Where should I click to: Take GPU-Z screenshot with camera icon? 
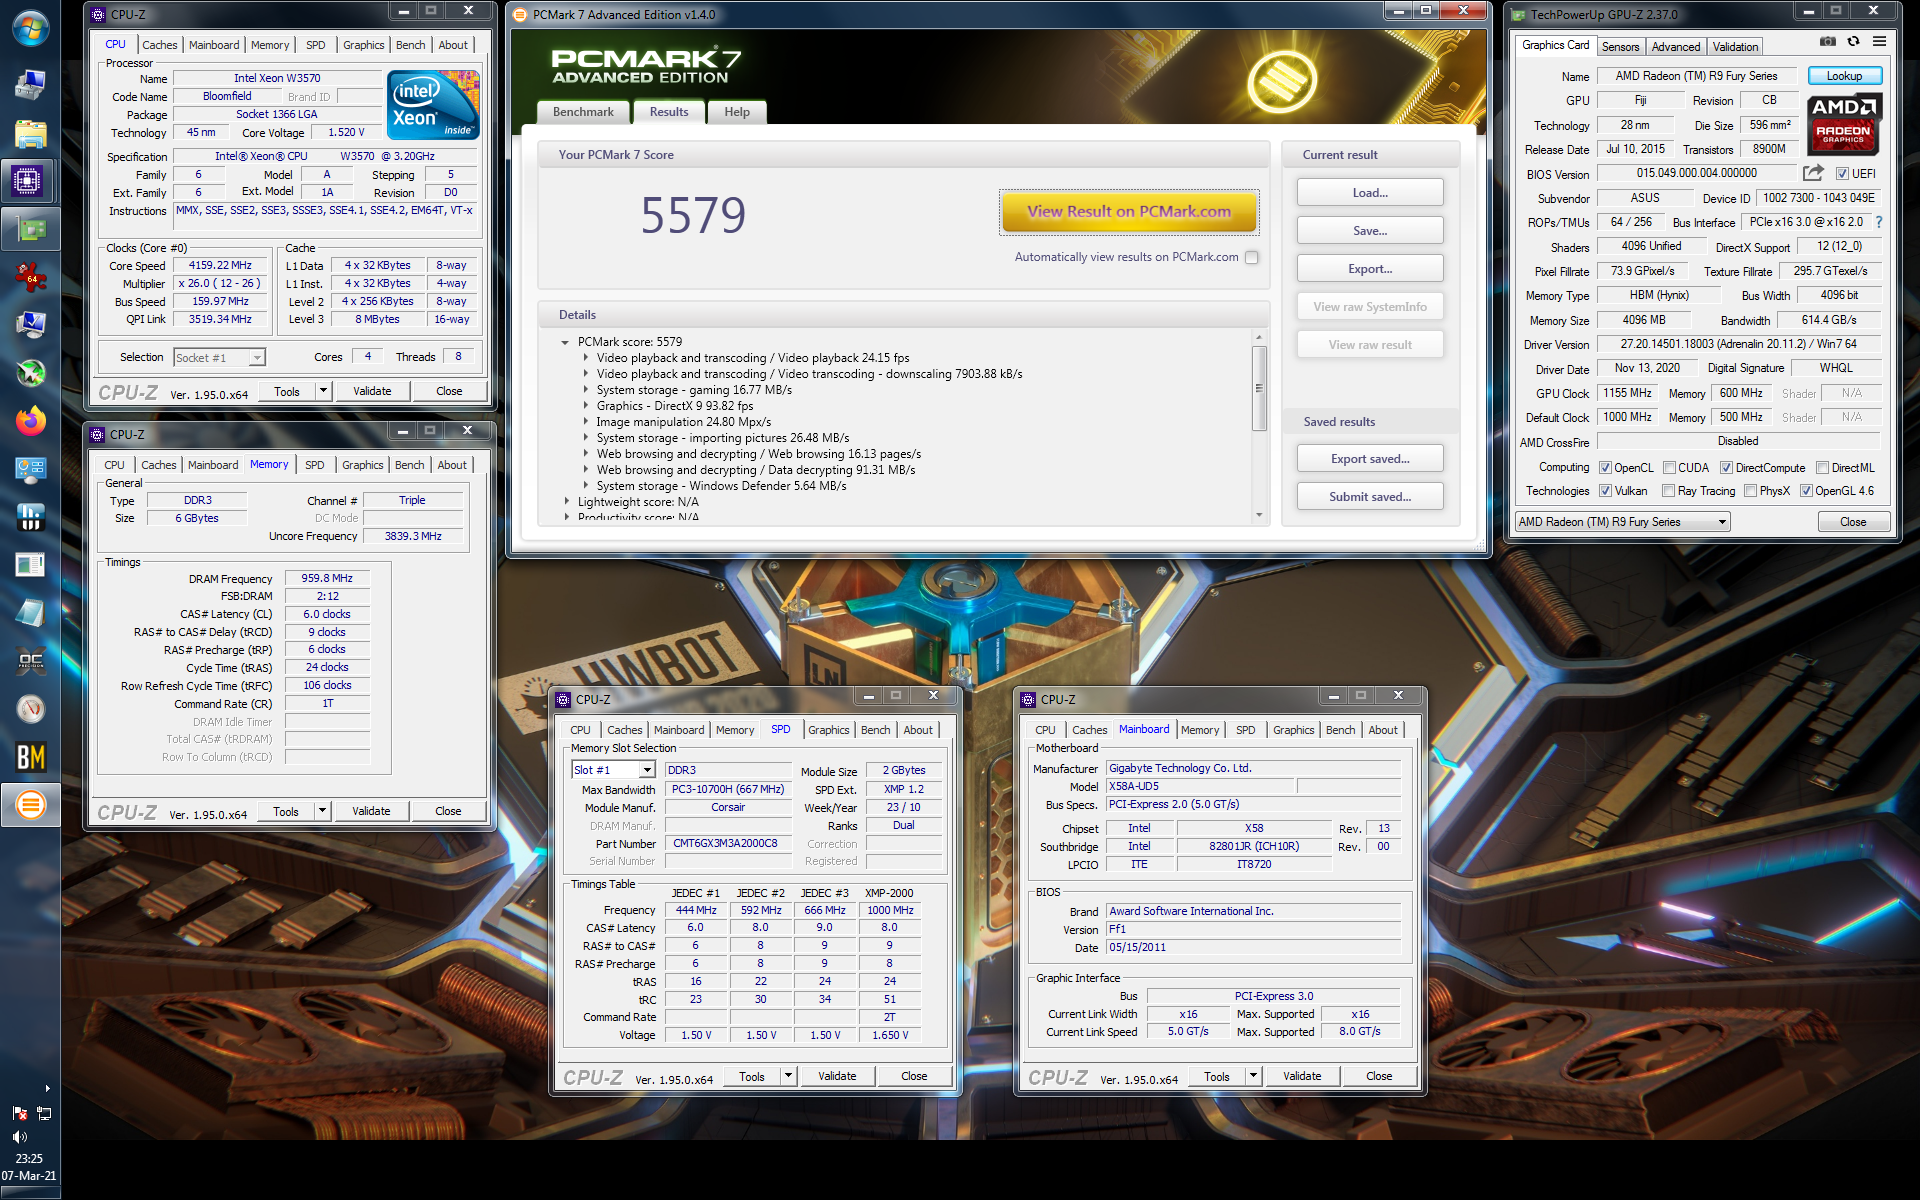point(1827,42)
